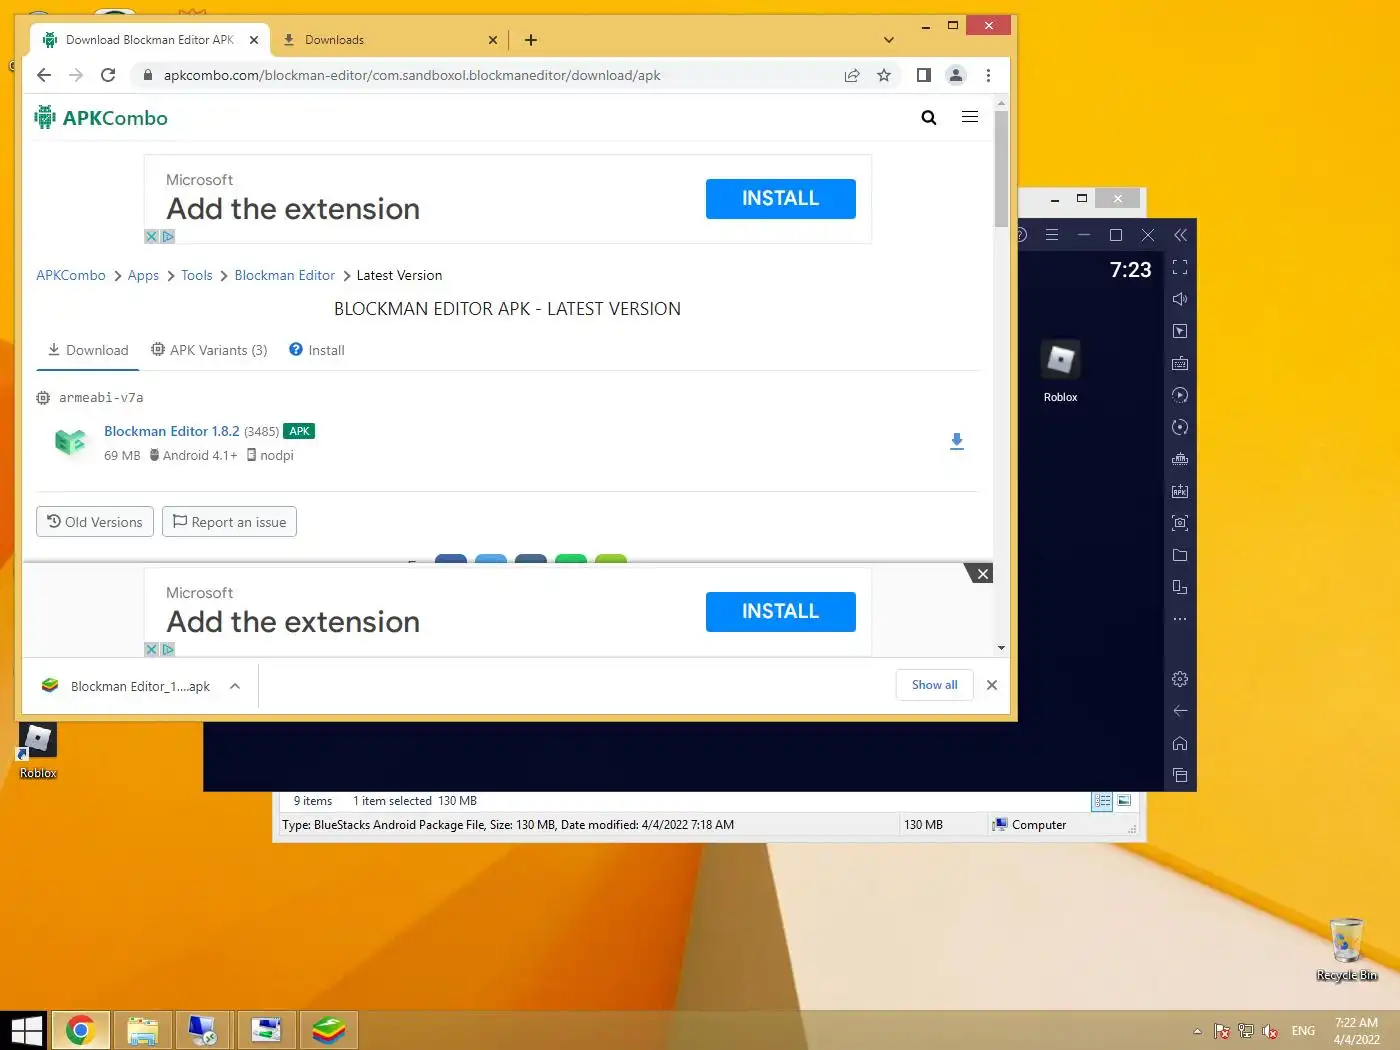The image size is (1400, 1050).
Task: Select Download Blockman Editor APK browser tab
Action: tap(150, 40)
